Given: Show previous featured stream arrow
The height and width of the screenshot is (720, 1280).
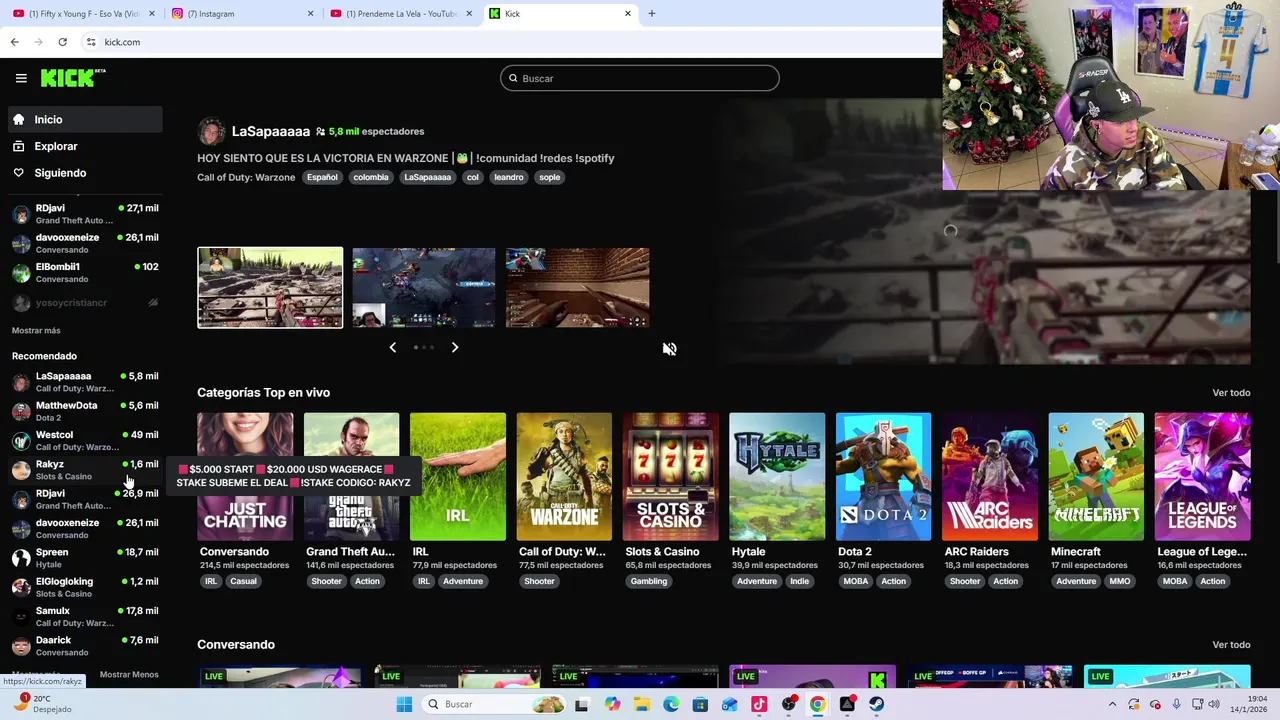Looking at the screenshot, I should point(392,347).
